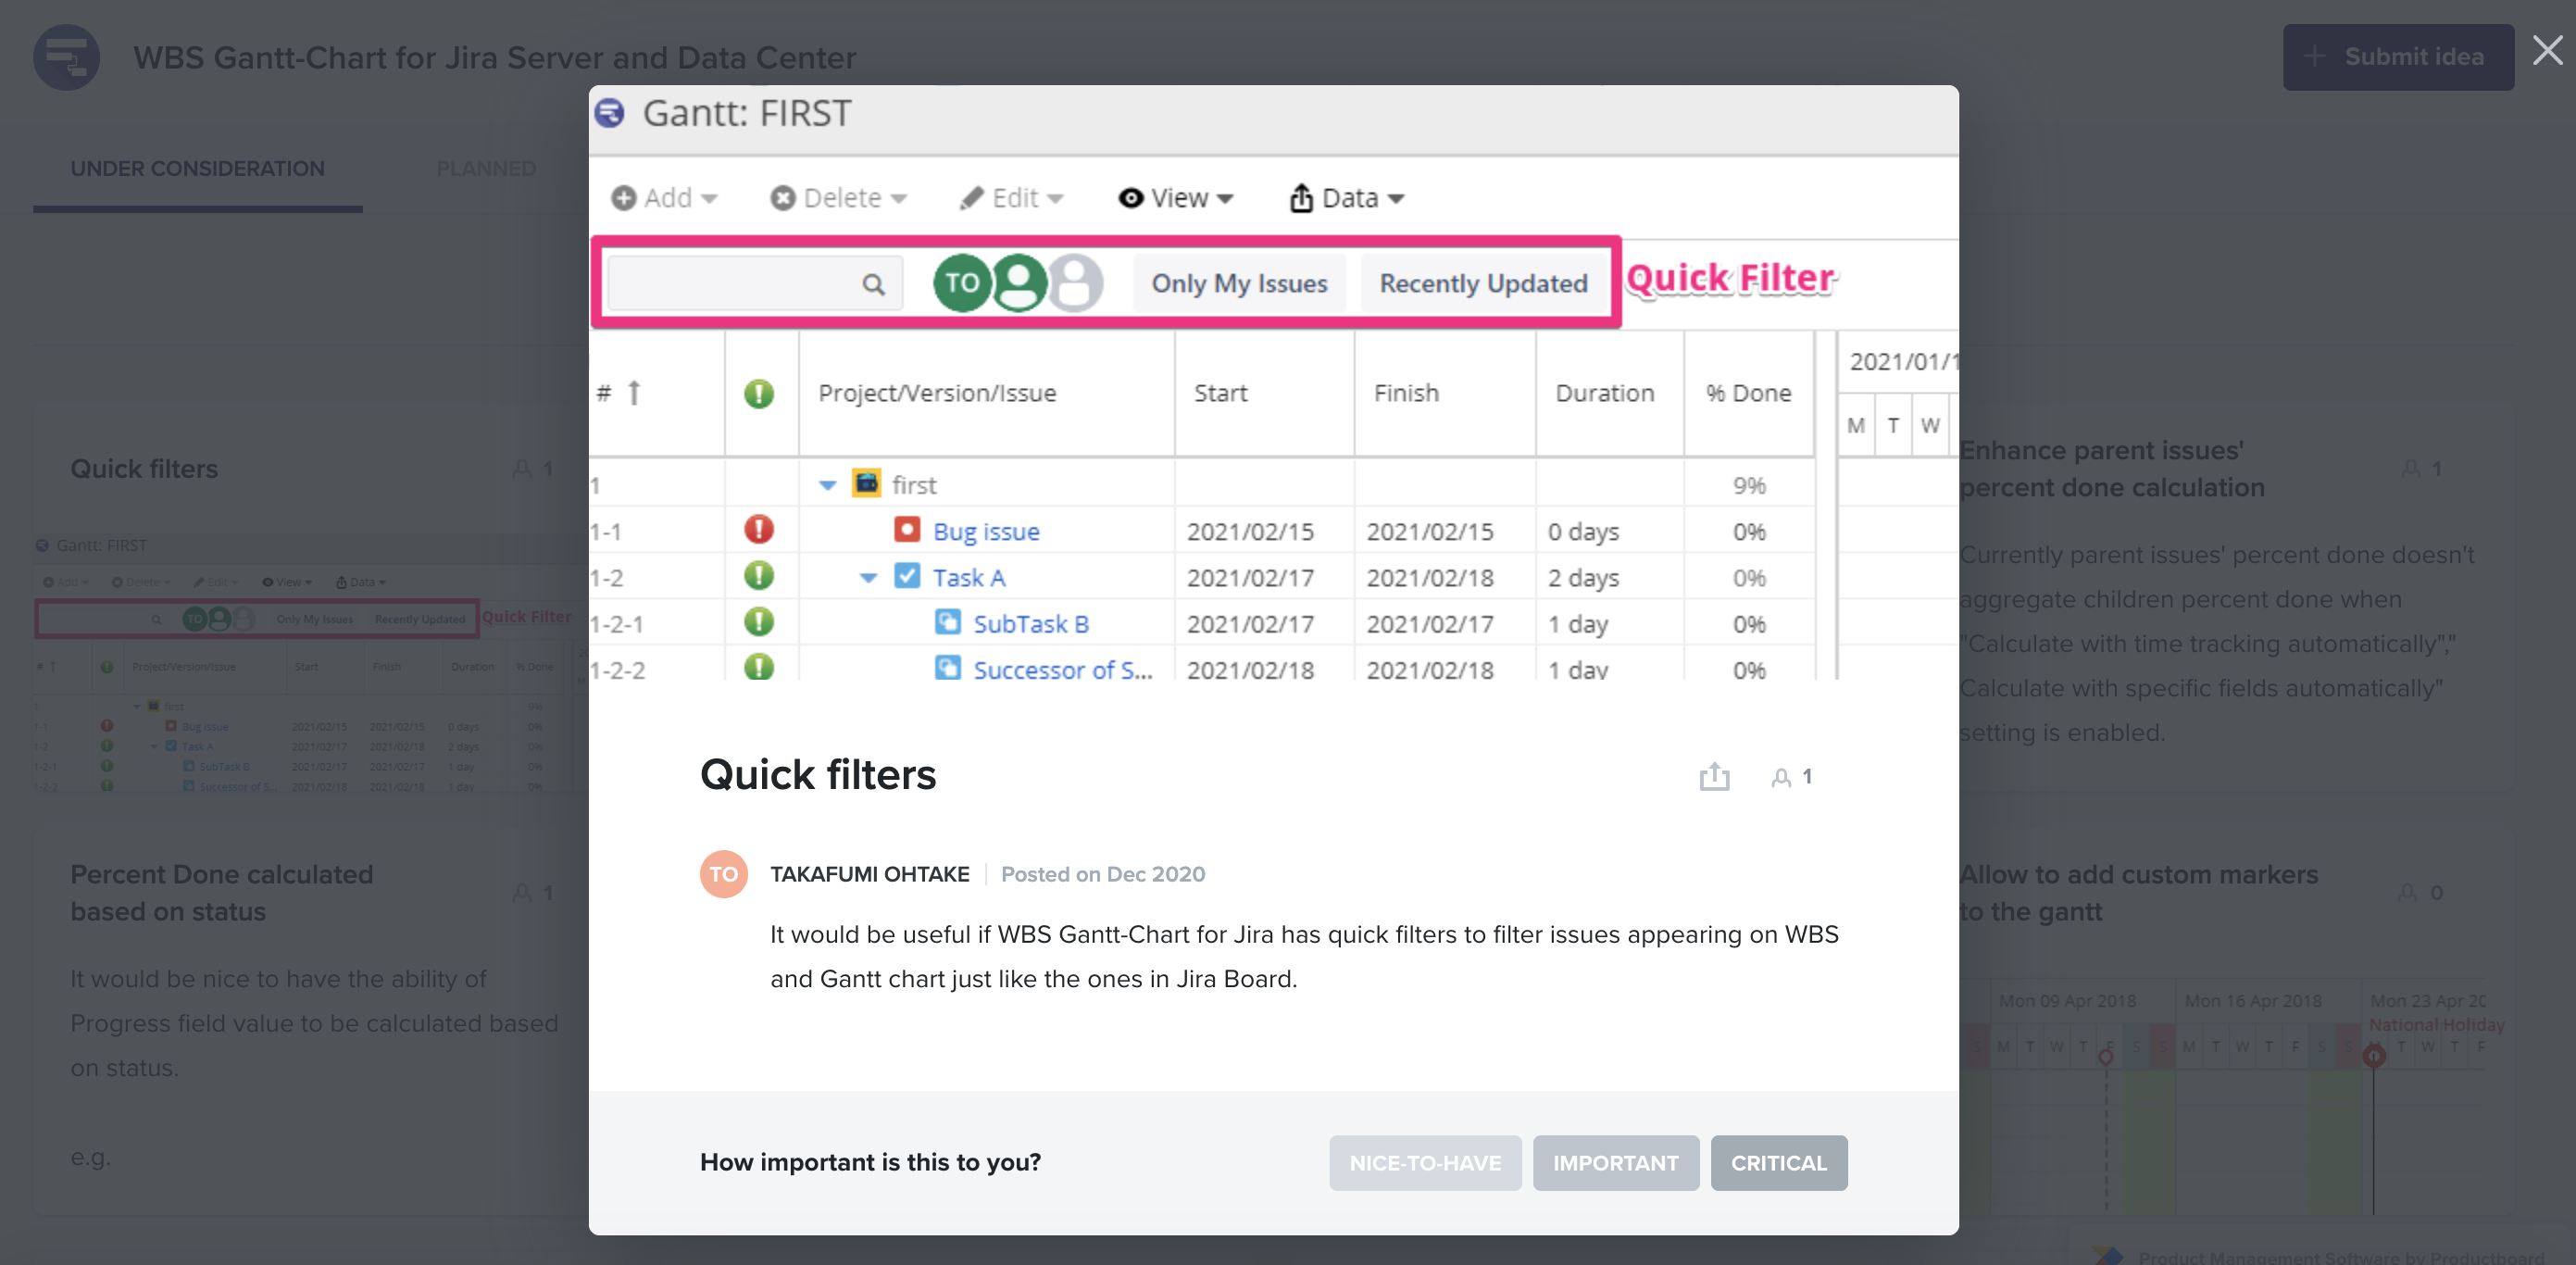Click the magnifier search icon in quick filter

[x=873, y=285]
